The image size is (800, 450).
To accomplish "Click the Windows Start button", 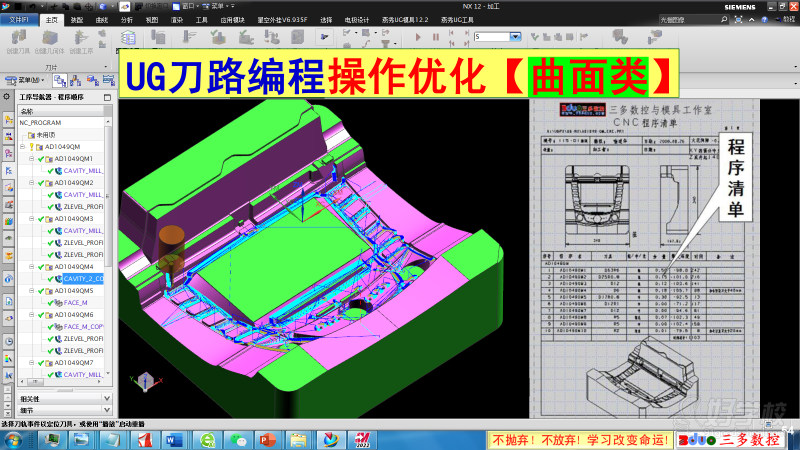I will click(12, 440).
